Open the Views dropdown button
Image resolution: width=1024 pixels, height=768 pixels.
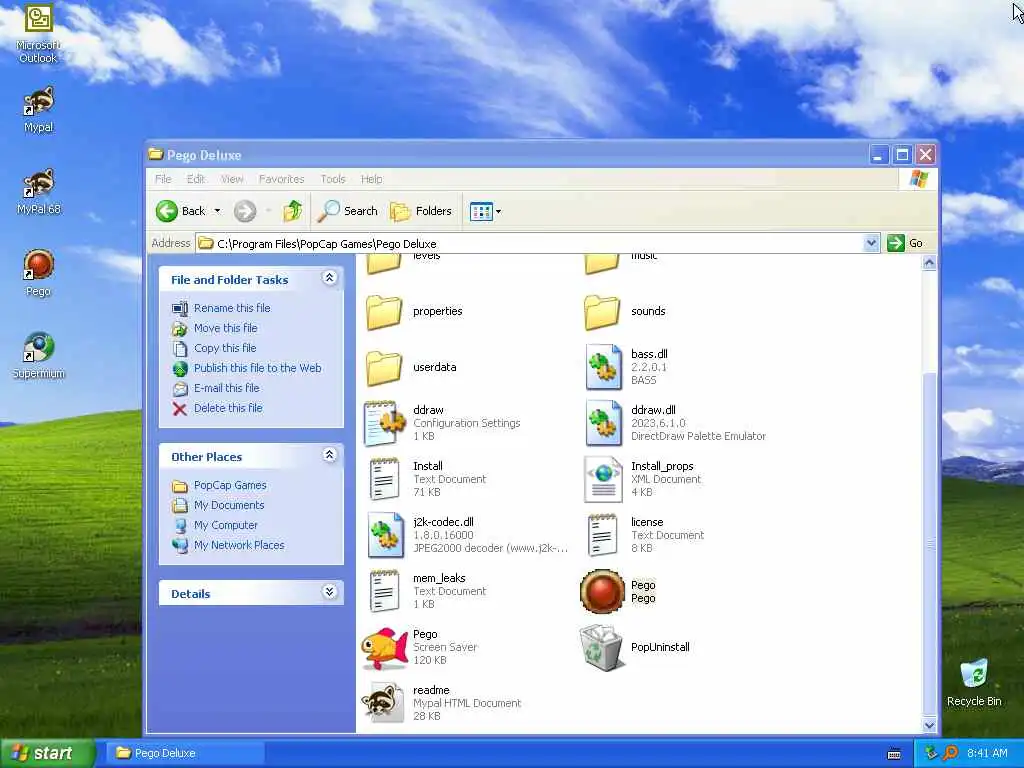(x=485, y=211)
